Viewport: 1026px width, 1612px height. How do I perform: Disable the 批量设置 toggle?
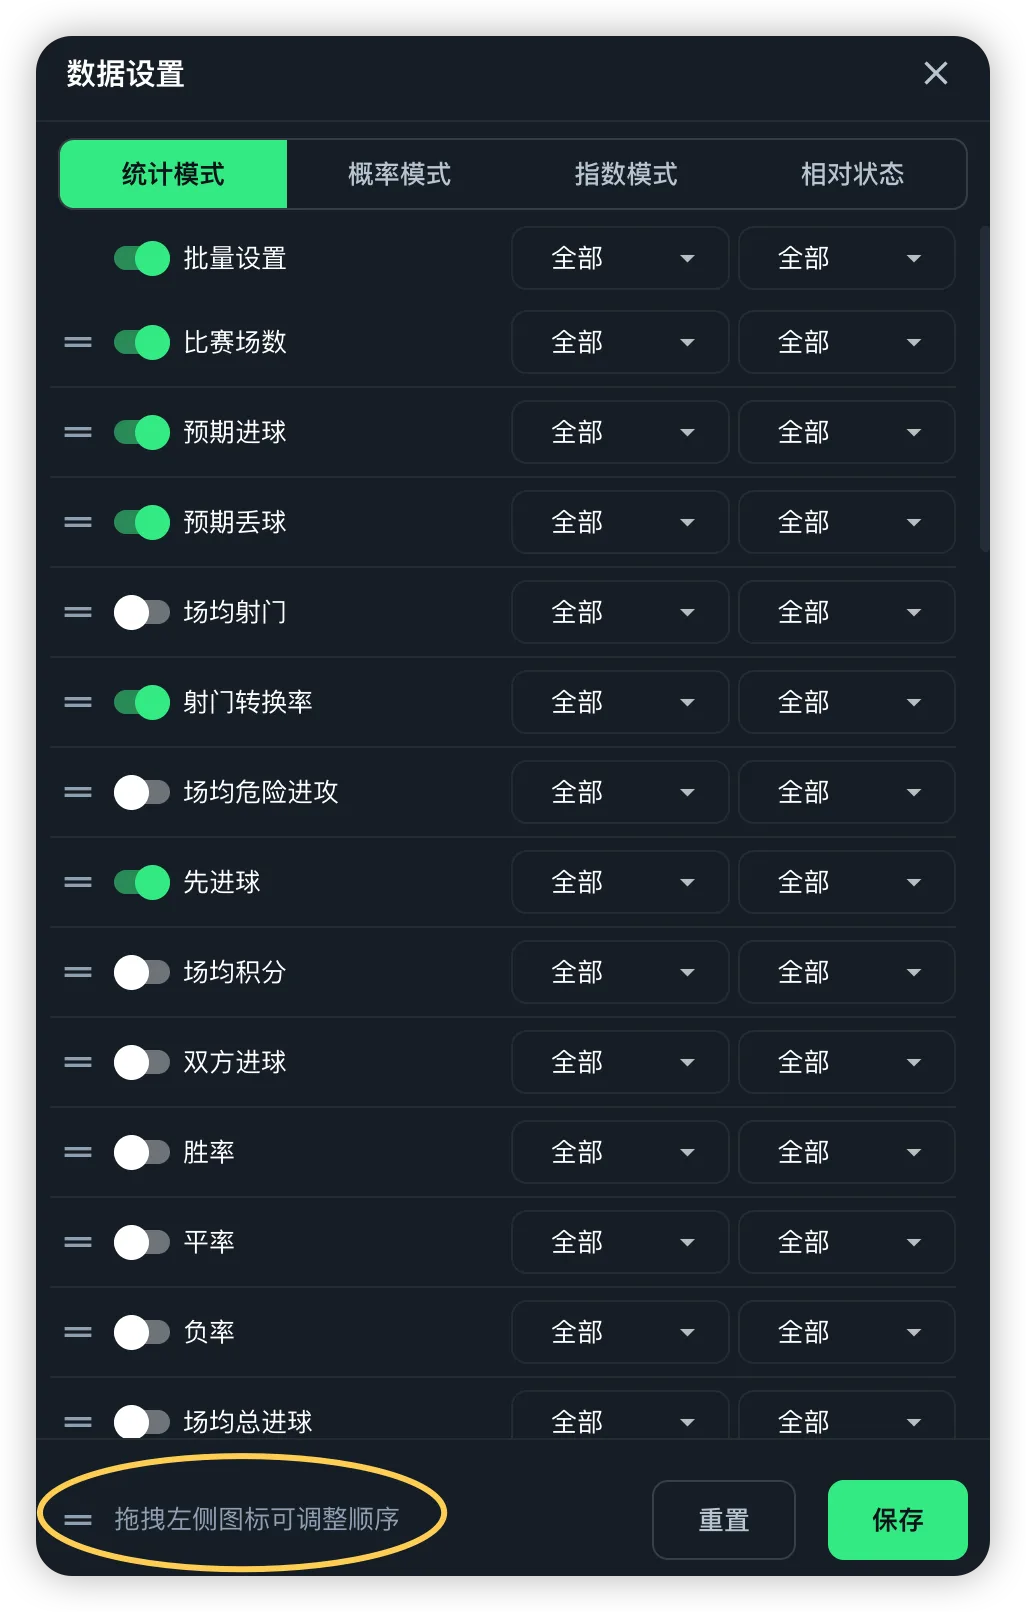[142, 258]
